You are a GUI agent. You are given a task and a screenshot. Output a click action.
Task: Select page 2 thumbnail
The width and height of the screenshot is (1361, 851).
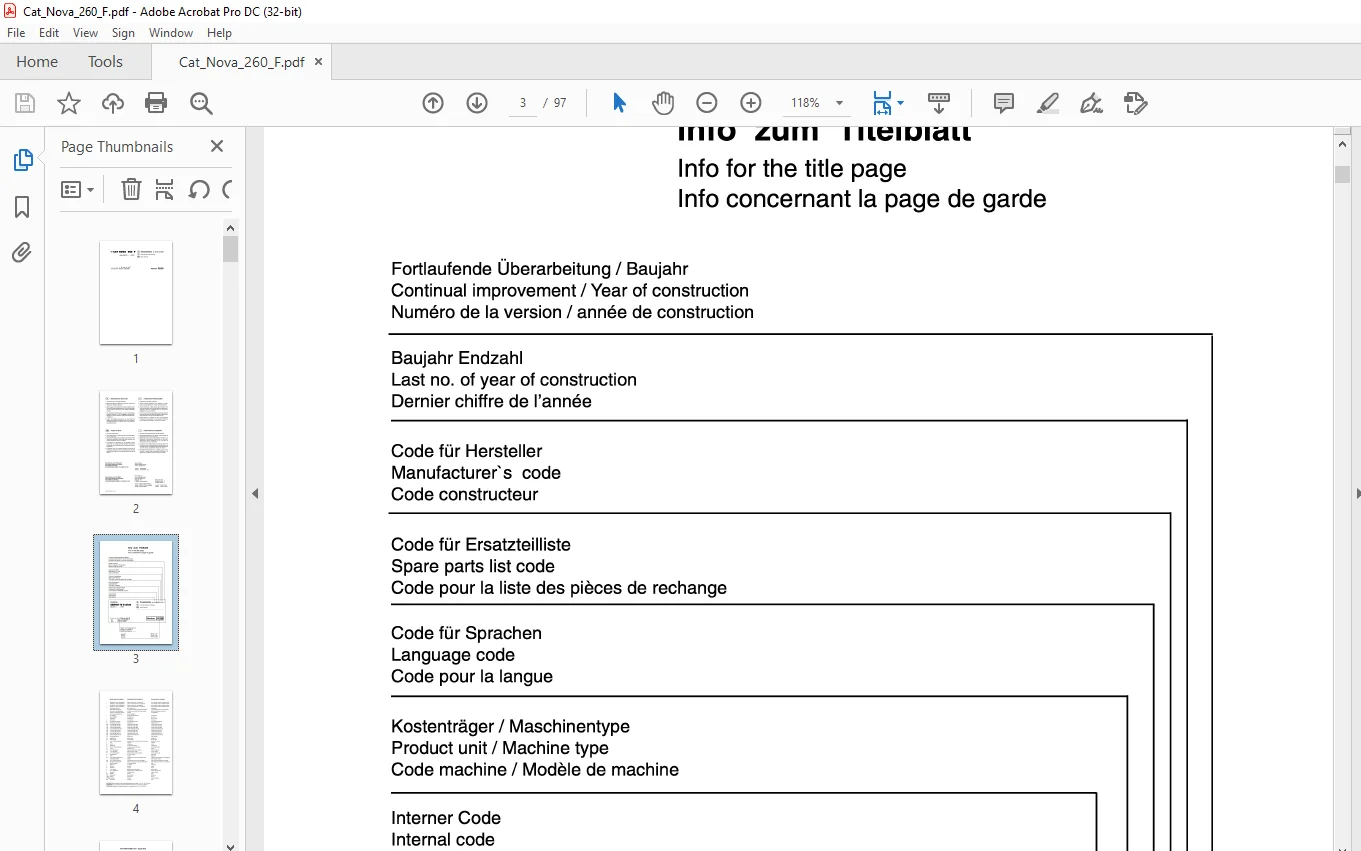(136, 443)
